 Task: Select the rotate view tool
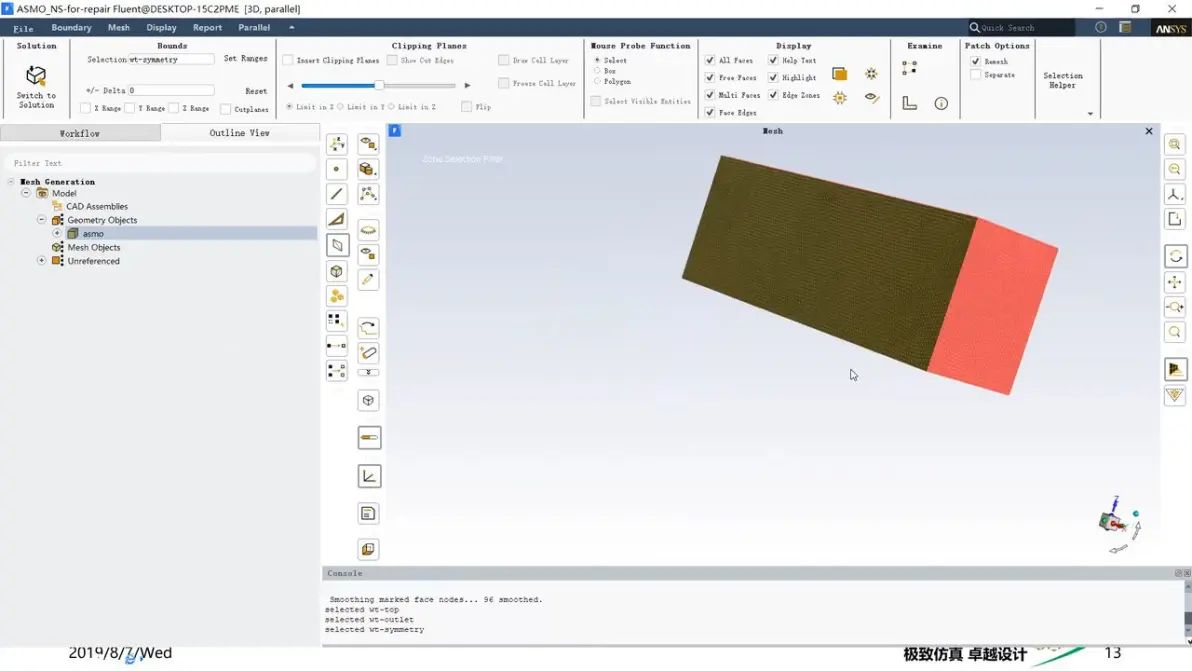point(1175,256)
